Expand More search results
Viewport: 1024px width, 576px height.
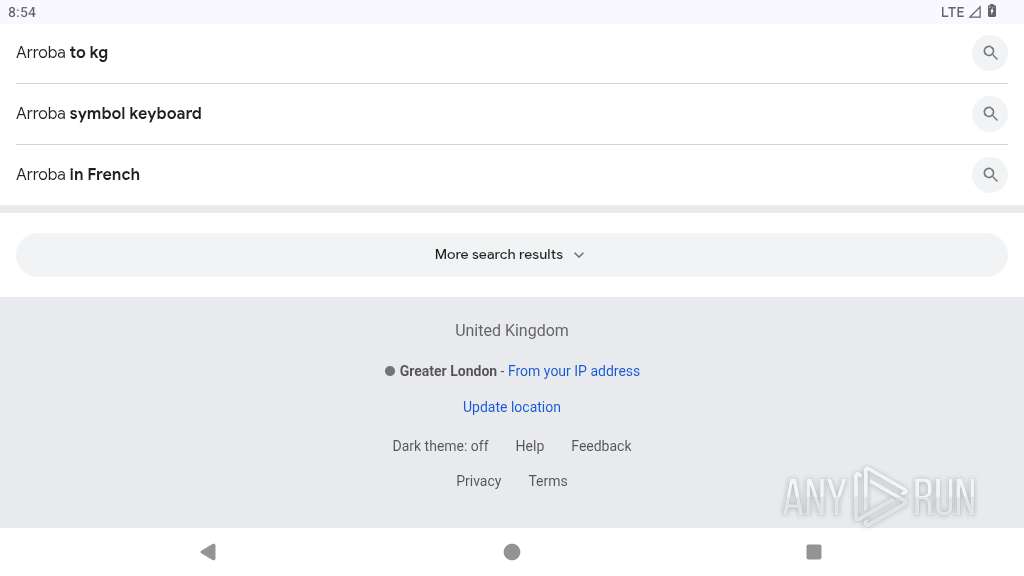click(x=511, y=255)
